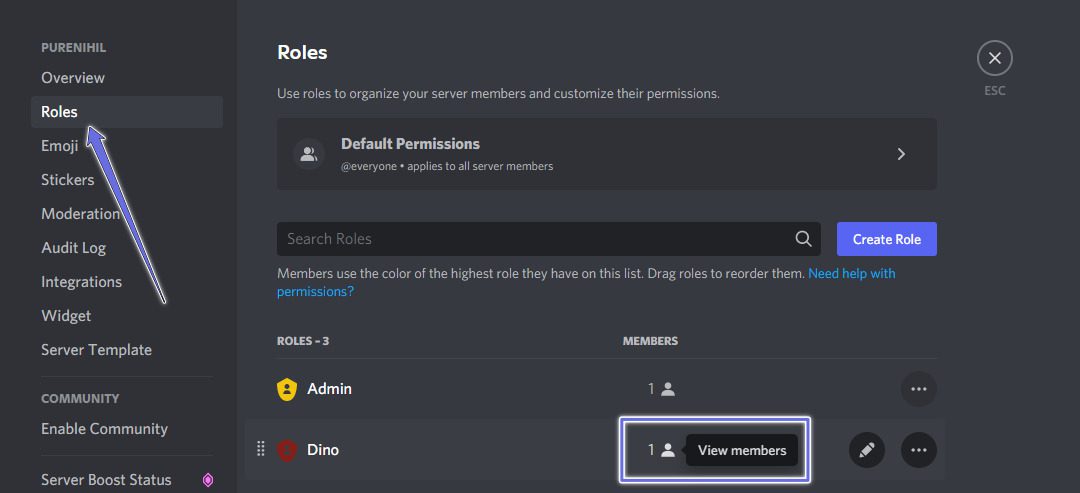Image resolution: width=1080 pixels, height=493 pixels.
Task: Open more options for Admin role
Action: [x=918, y=389]
